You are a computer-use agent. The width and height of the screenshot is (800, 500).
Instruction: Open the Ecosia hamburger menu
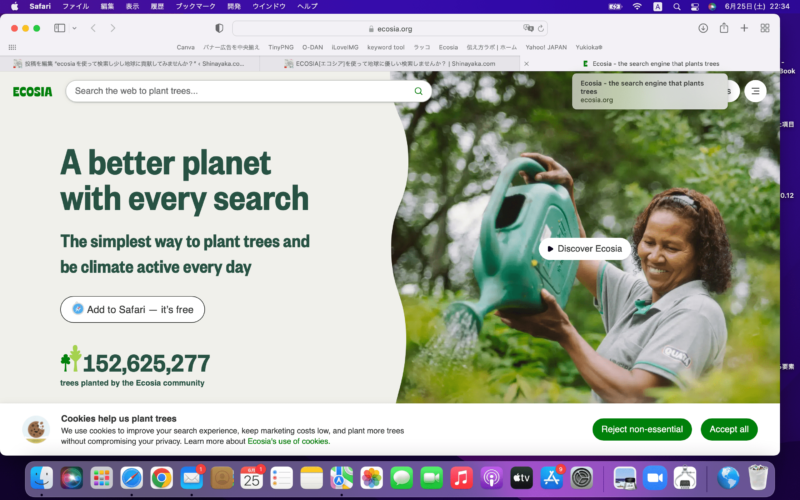pyautogui.click(x=755, y=91)
